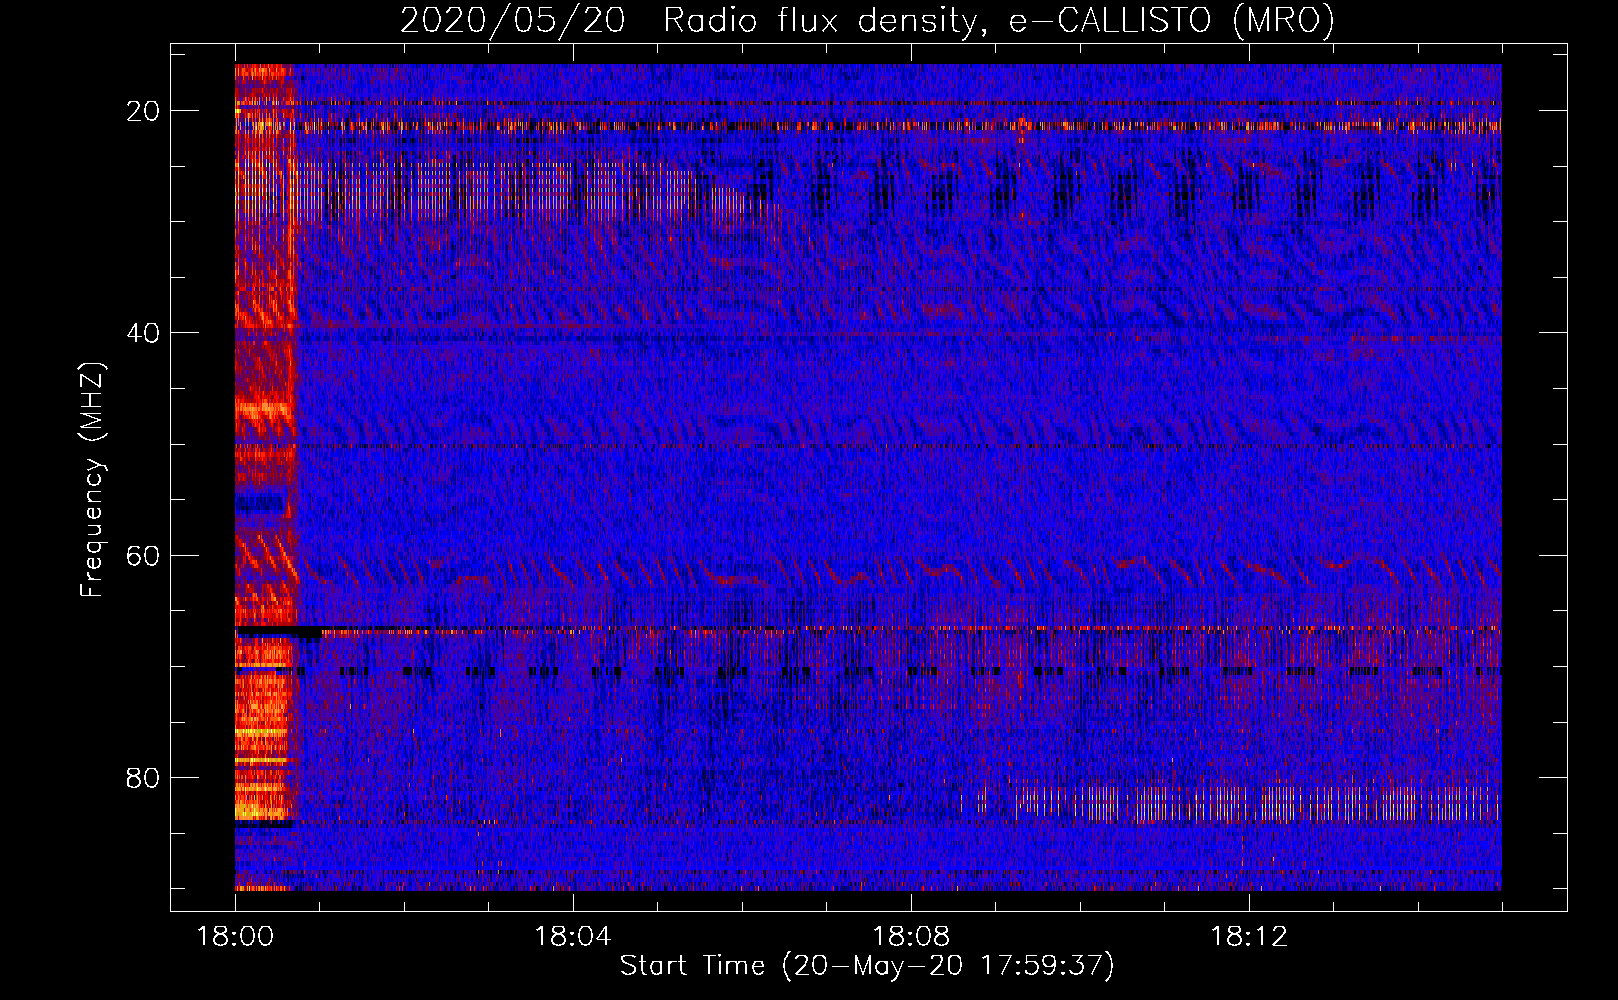The width and height of the screenshot is (1618, 1000).
Task: Click the "60" frequency tick label
Action: pos(143,556)
